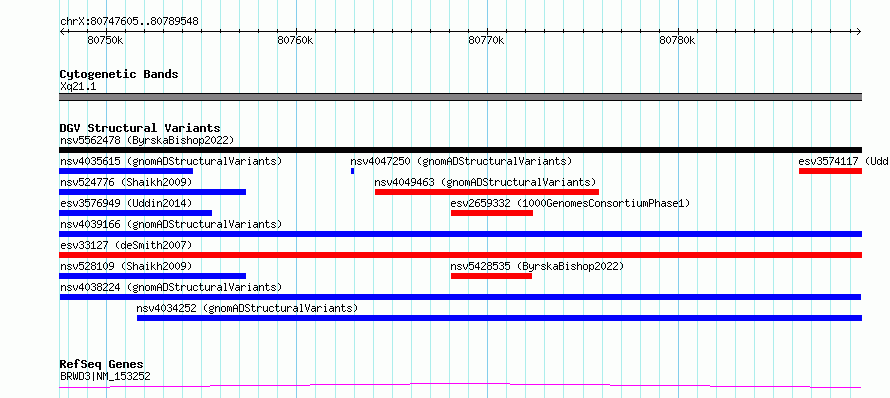Click the ruler's right arrowhead
The image size is (890, 398).
pyautogui.click(x=859, y=32)
